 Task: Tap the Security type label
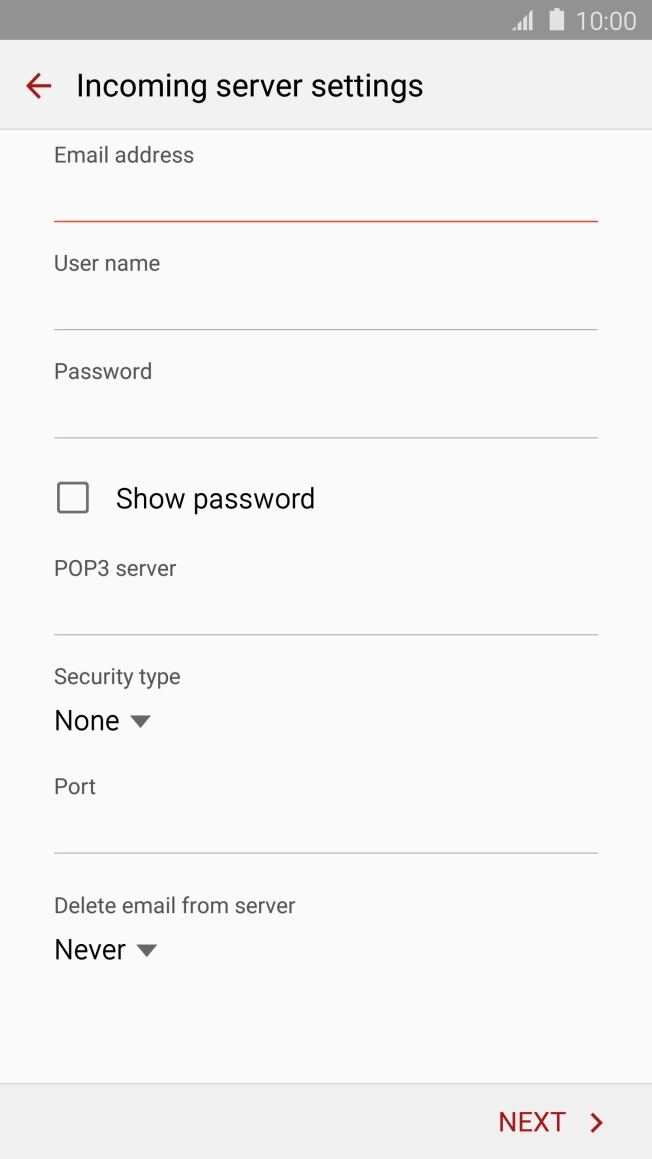tap(117, 677)
